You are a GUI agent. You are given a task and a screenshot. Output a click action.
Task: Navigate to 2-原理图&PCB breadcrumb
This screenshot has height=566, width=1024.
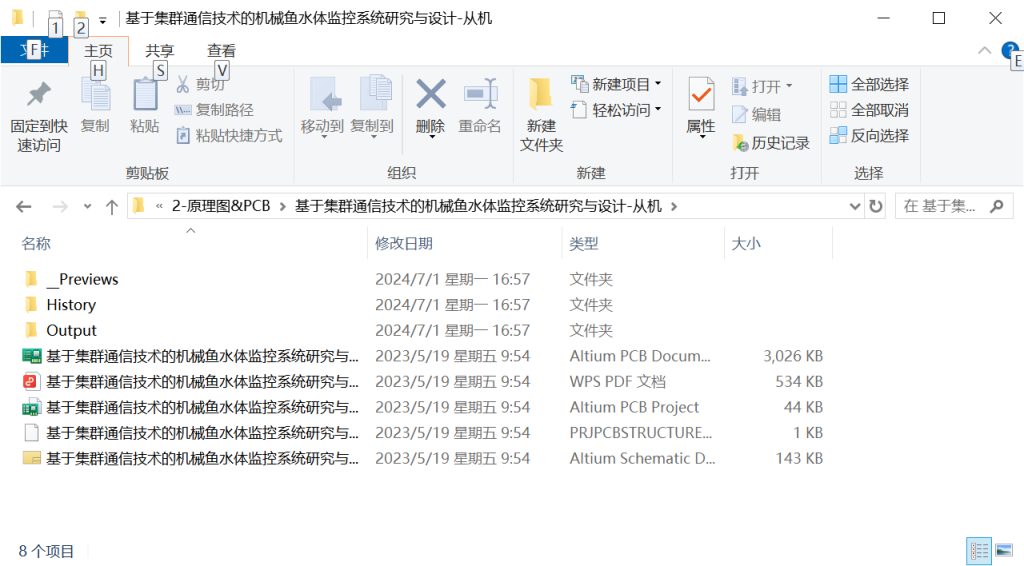(221, 206)
